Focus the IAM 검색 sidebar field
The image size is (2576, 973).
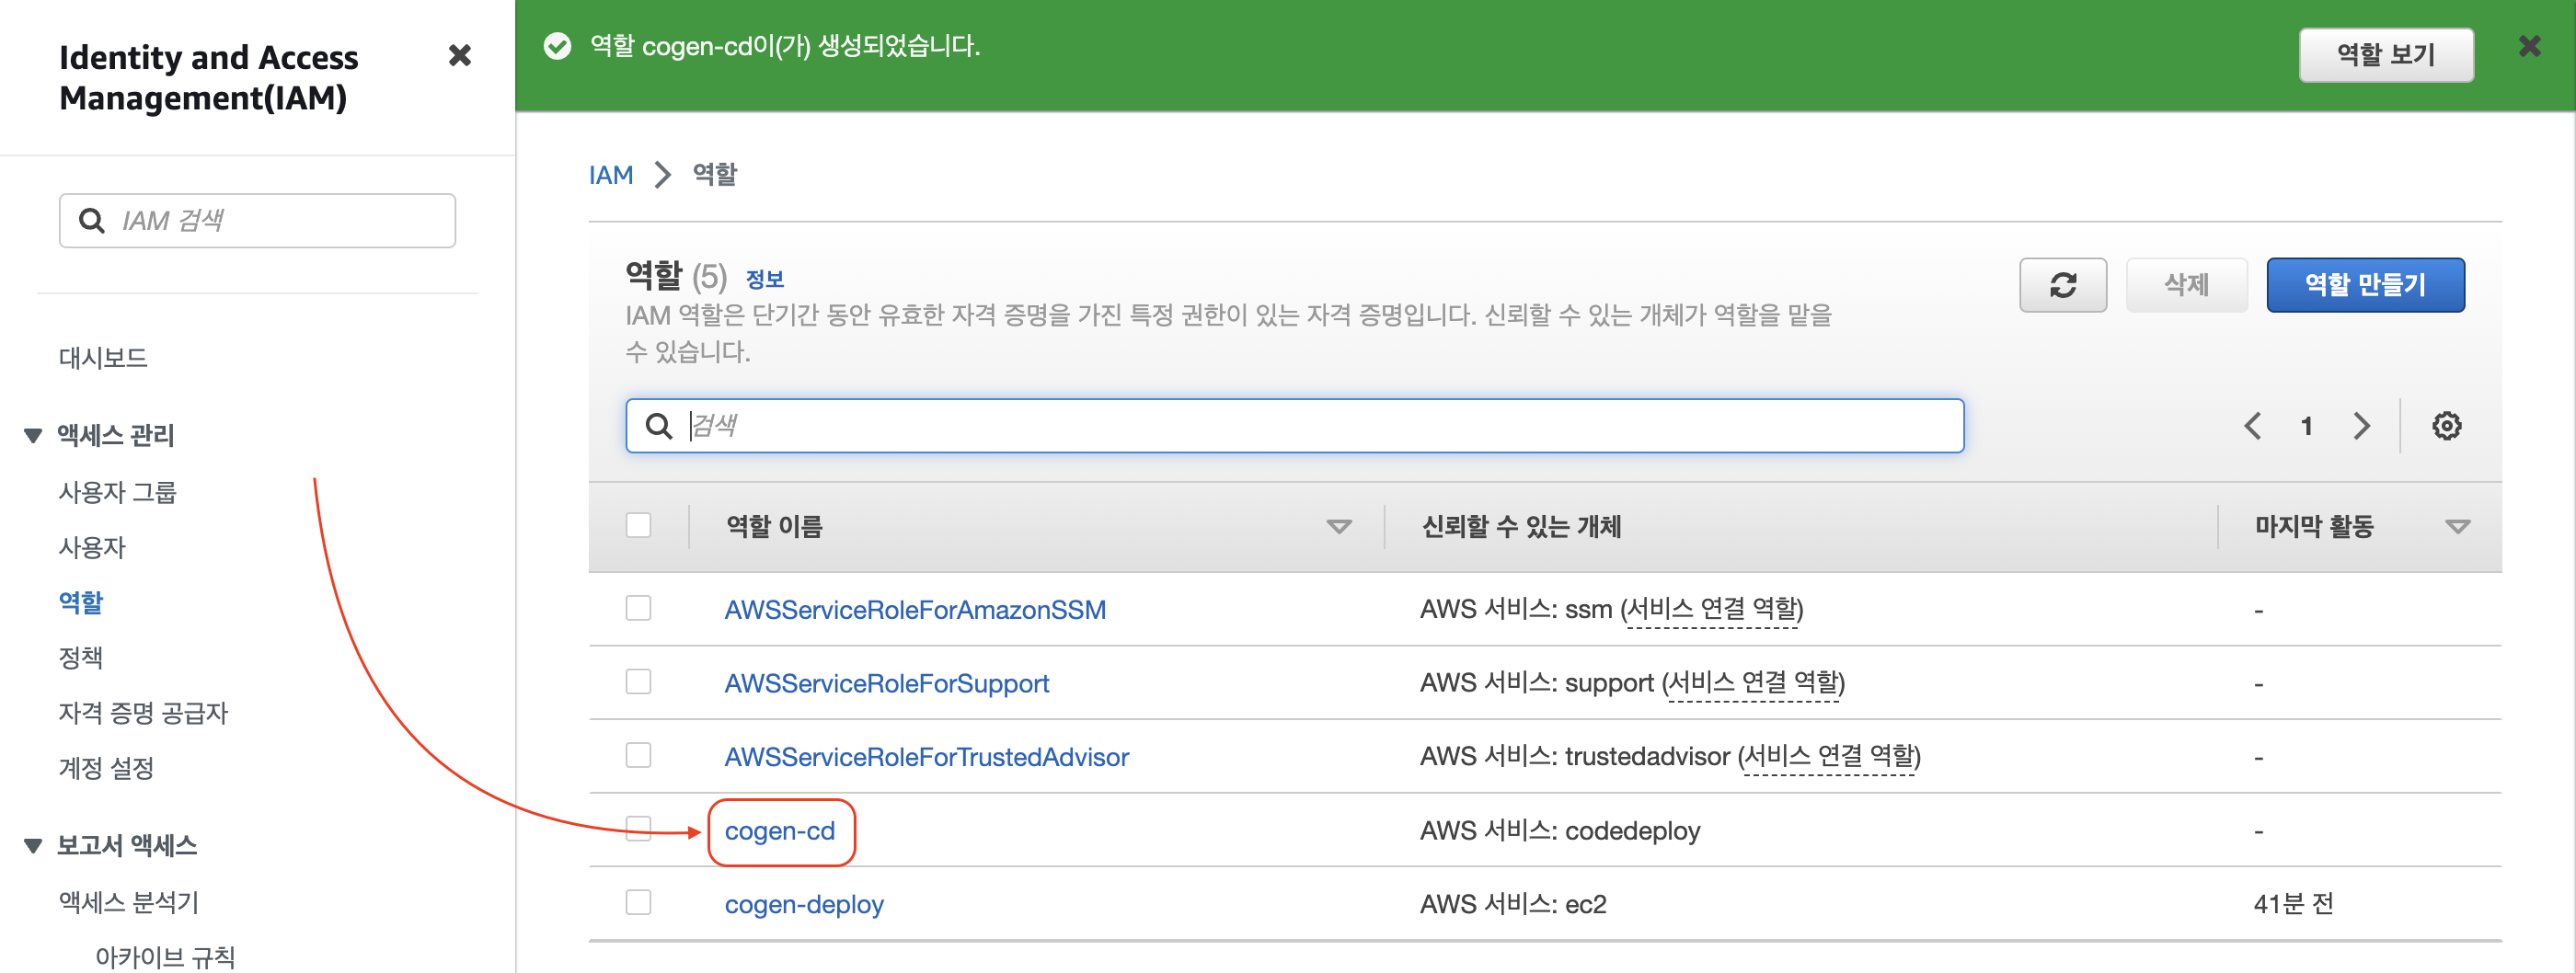pyautogui.click(x=257, y=221)
